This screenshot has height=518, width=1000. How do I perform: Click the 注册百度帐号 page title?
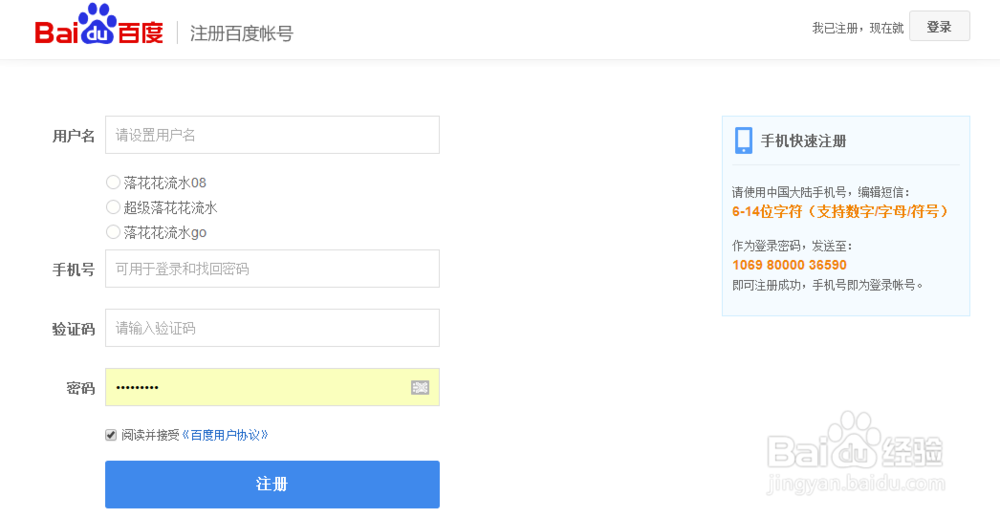[x=241, y=33]
